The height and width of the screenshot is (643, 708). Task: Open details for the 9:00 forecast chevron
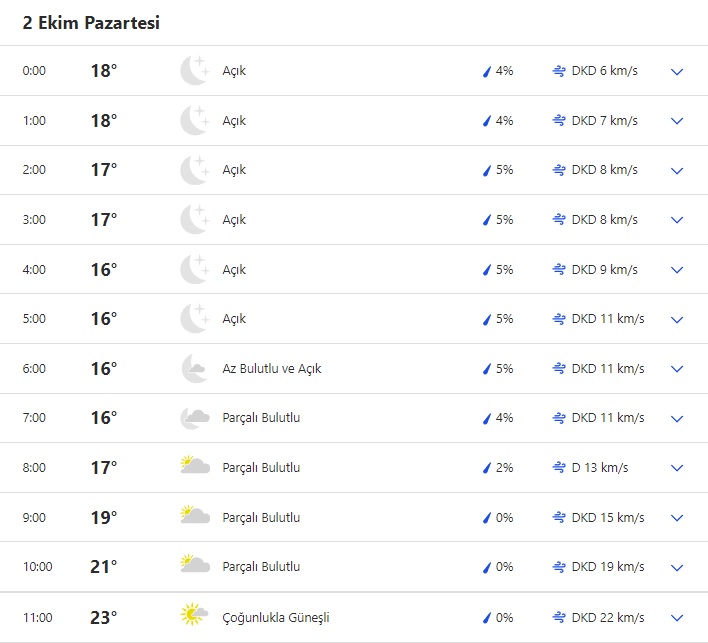tap(677, 518)
